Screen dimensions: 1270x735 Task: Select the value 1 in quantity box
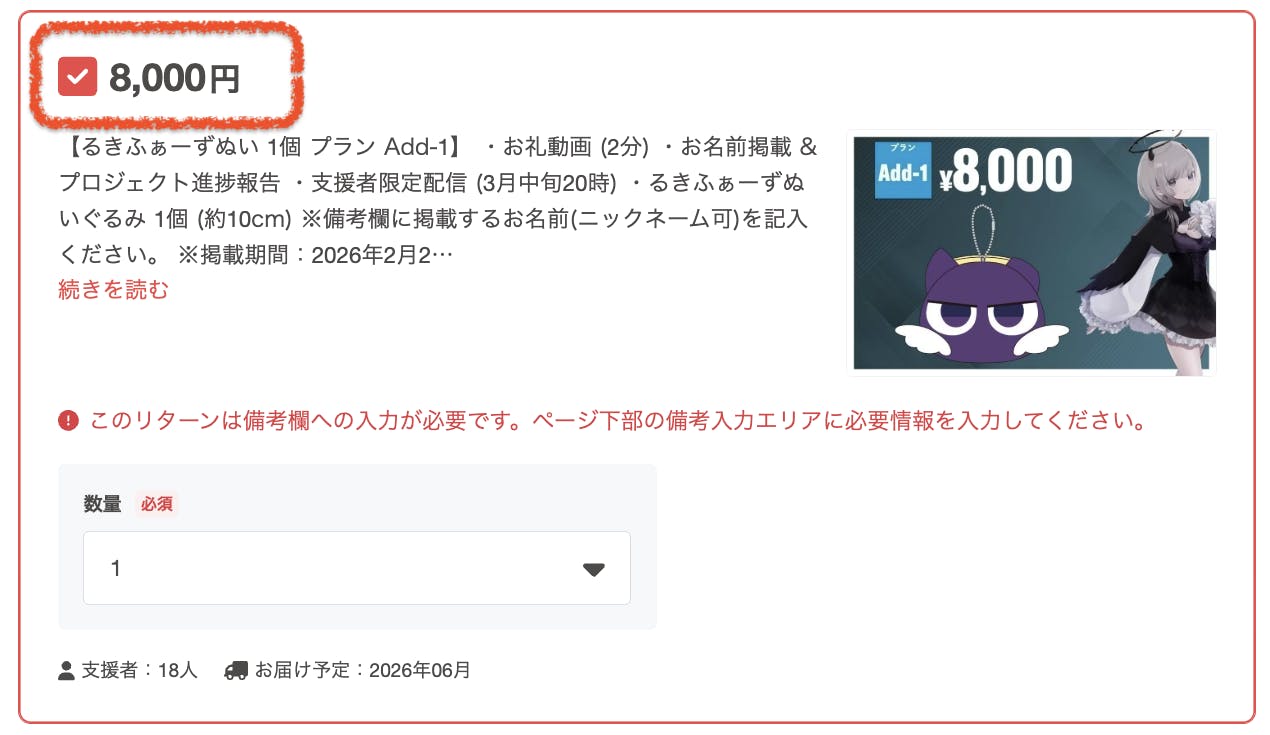coord(116,569)
